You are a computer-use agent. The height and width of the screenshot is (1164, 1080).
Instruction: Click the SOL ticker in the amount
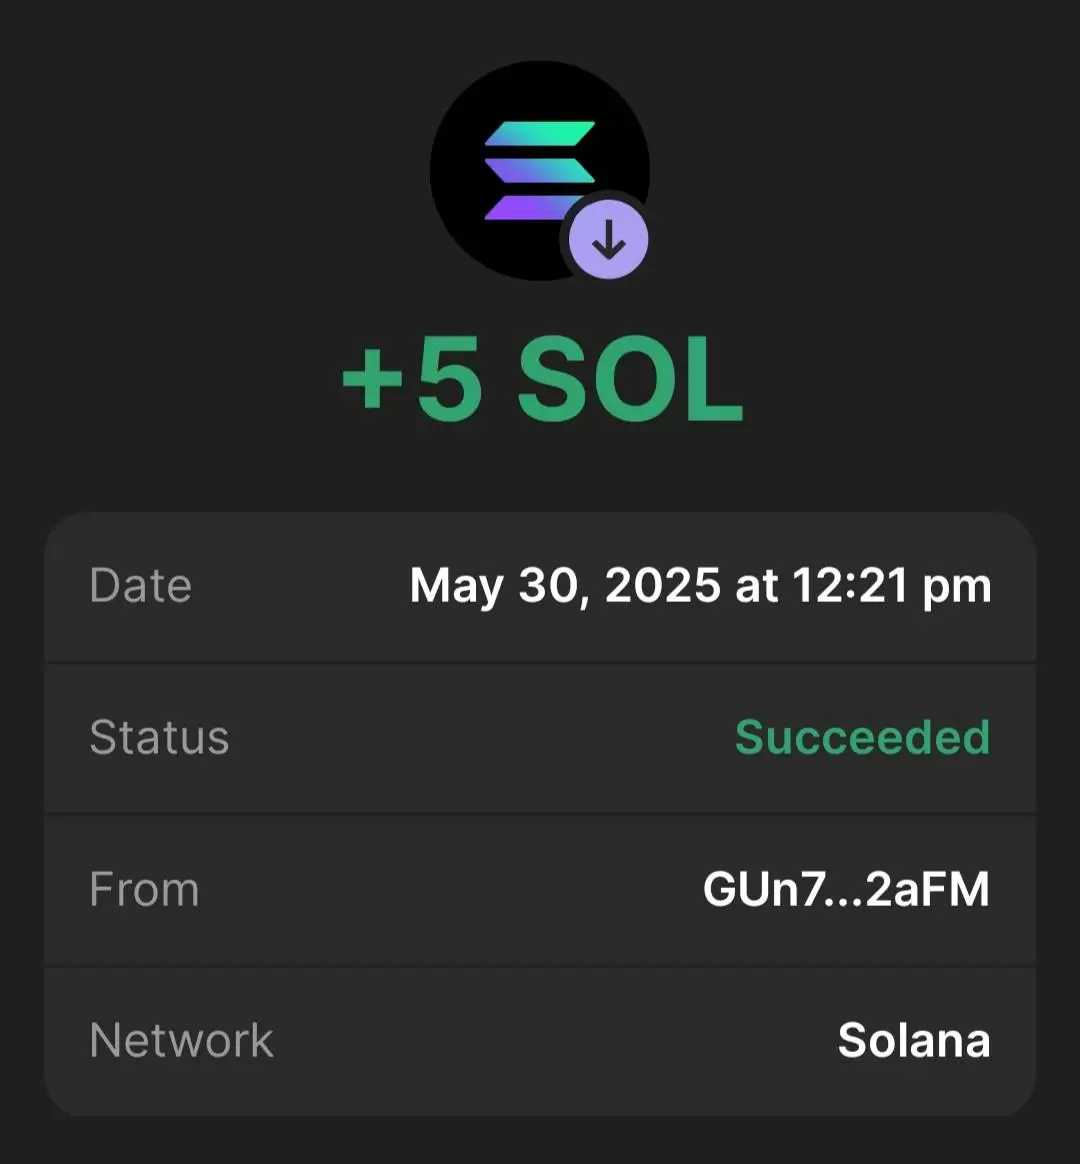(x=630, y=379)
